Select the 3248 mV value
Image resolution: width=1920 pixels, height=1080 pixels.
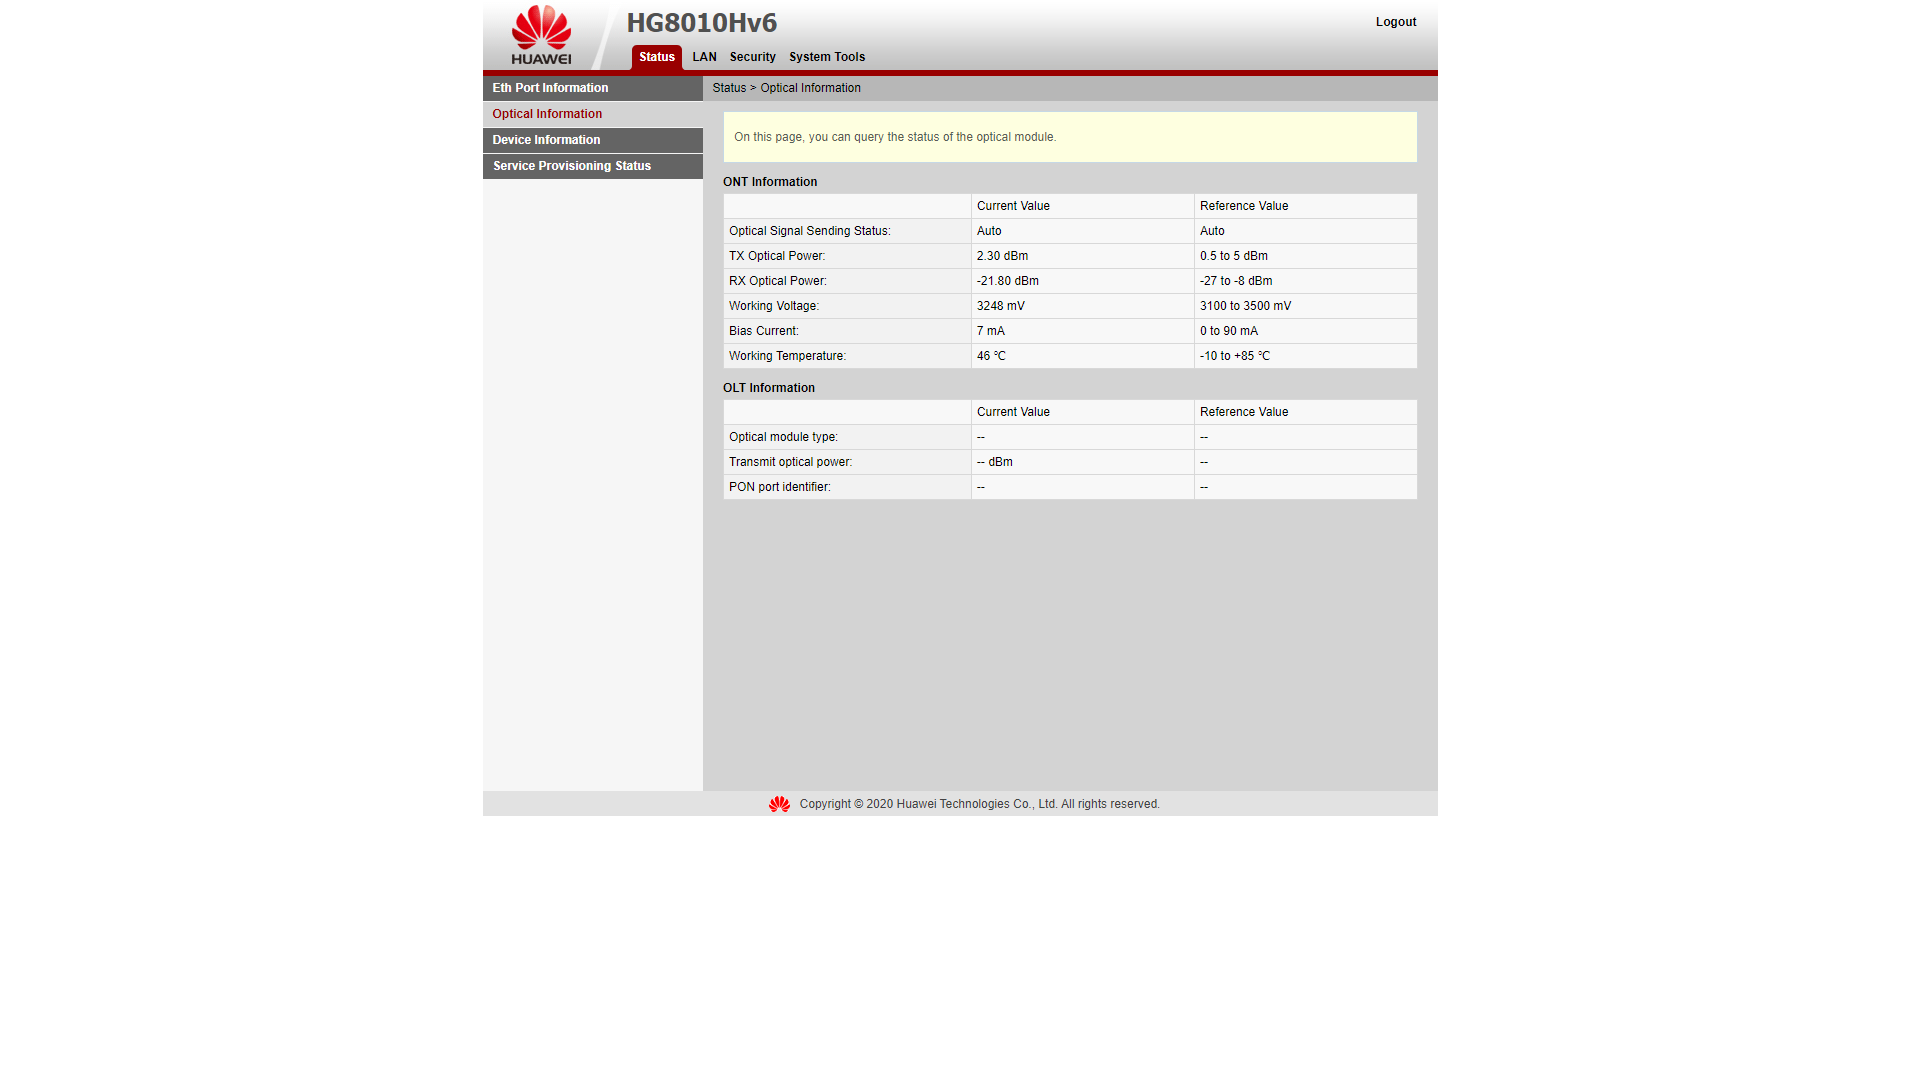[x=1001, y=306]
